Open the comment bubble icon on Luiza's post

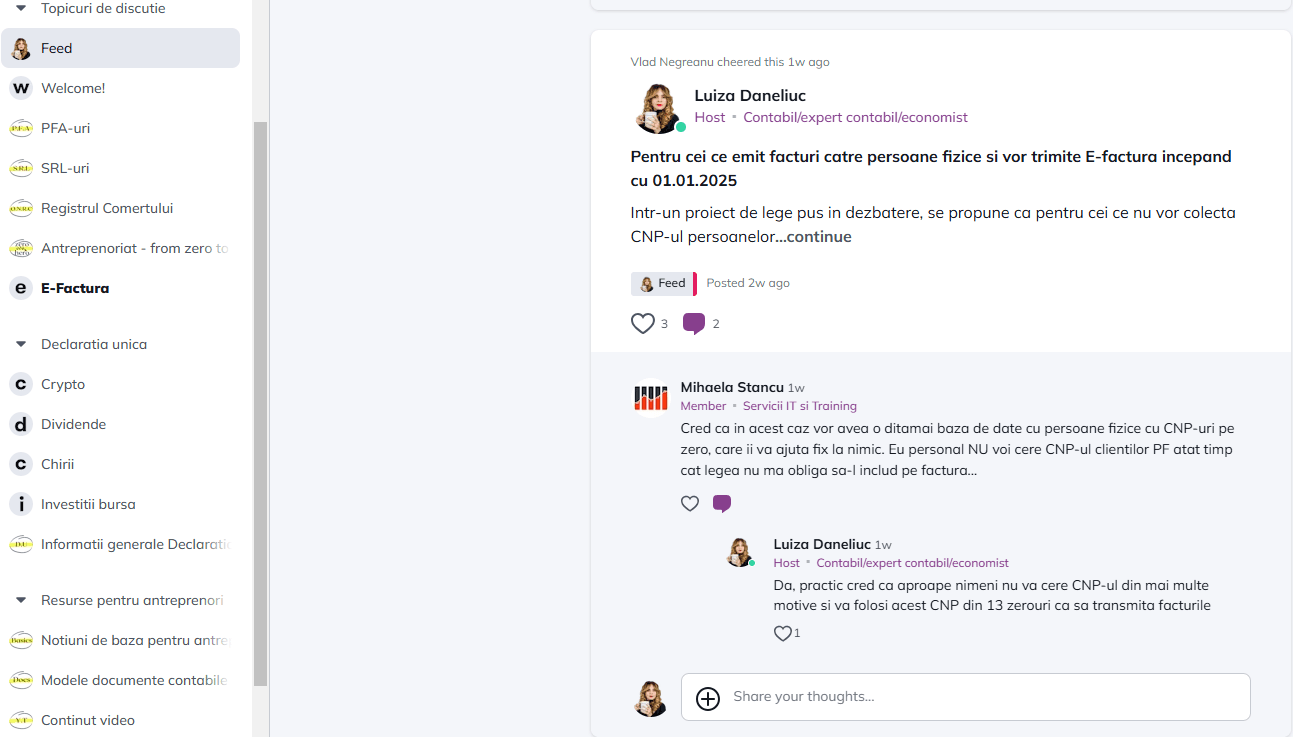click(694, 323)
